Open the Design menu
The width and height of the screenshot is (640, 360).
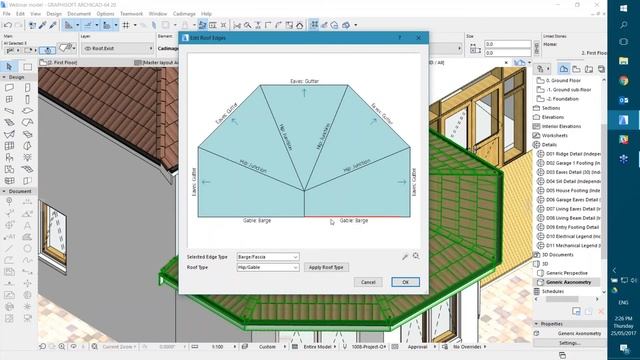point(54,14)
